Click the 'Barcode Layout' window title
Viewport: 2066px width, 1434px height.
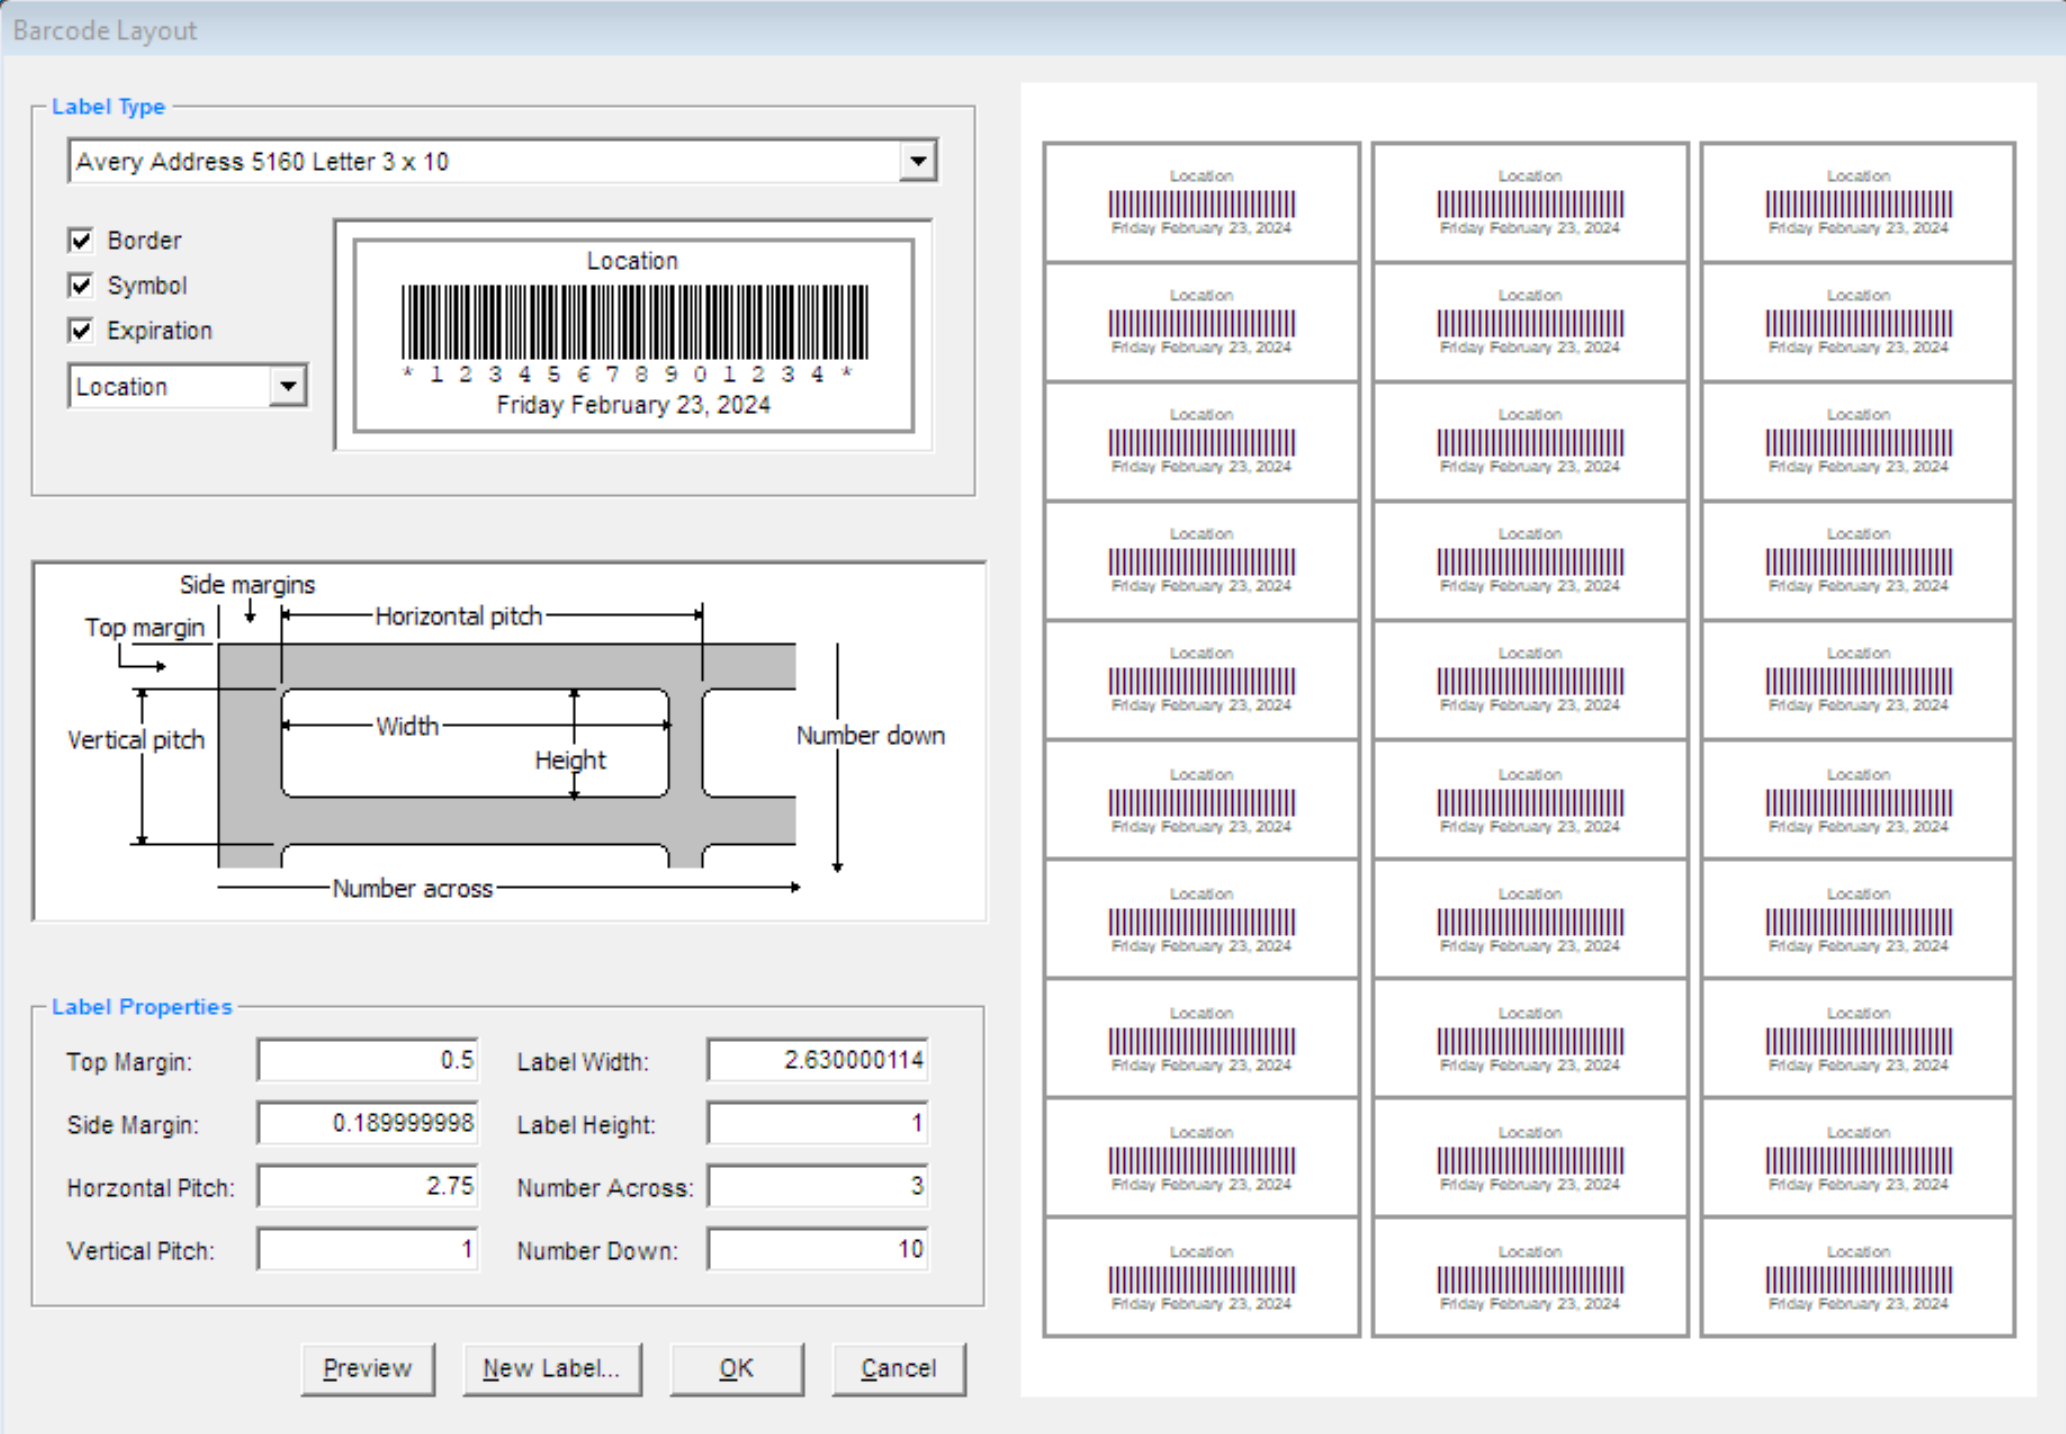(105, 31)
